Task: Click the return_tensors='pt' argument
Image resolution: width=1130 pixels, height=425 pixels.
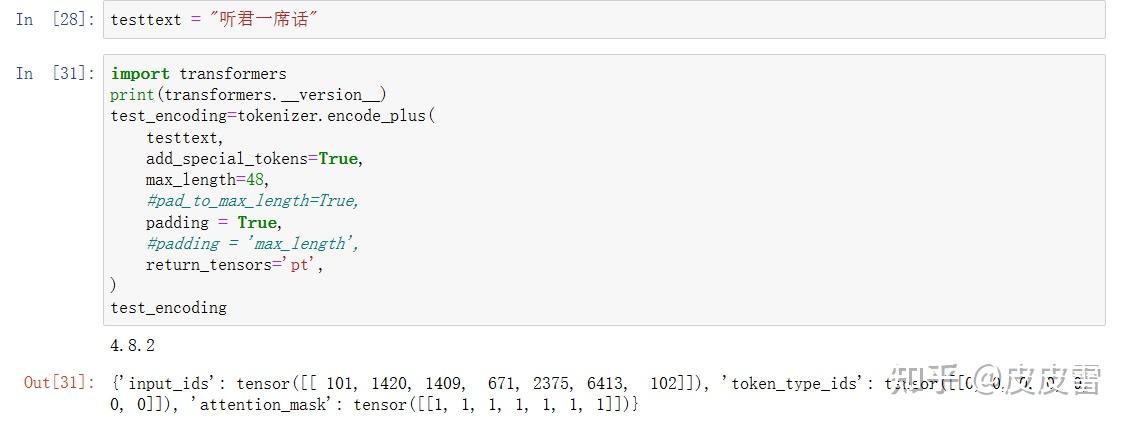Action: [x=235, y=265]
